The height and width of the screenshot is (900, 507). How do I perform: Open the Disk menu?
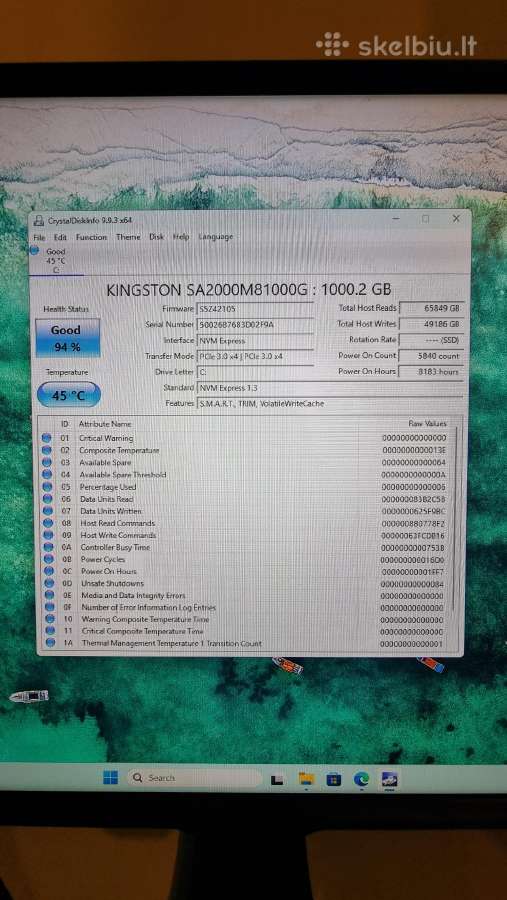157,236
